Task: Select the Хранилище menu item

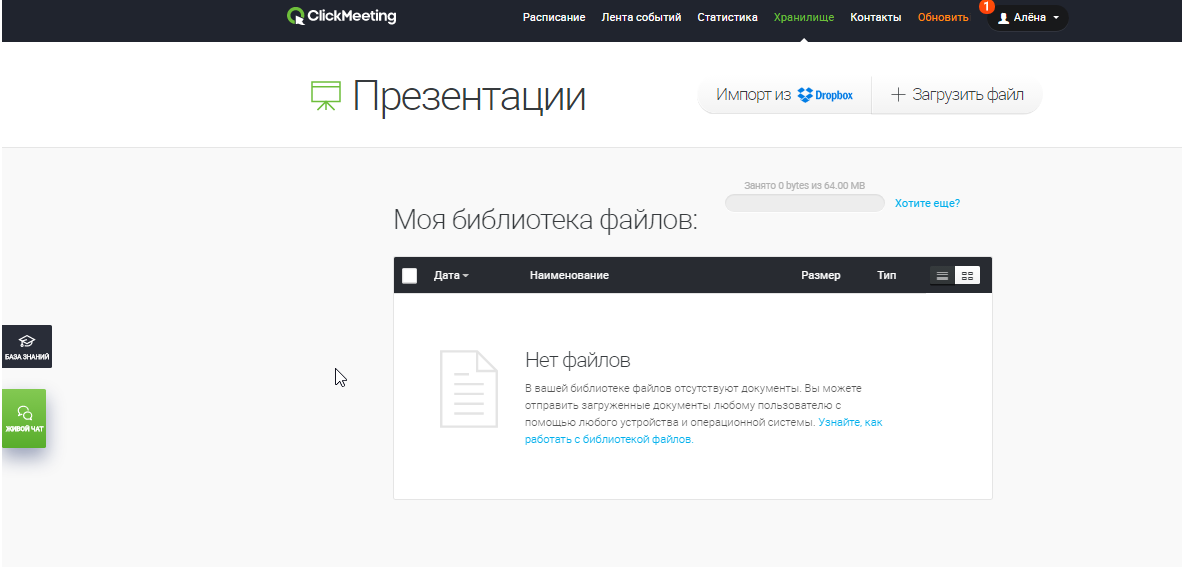Action: (804, 17)
